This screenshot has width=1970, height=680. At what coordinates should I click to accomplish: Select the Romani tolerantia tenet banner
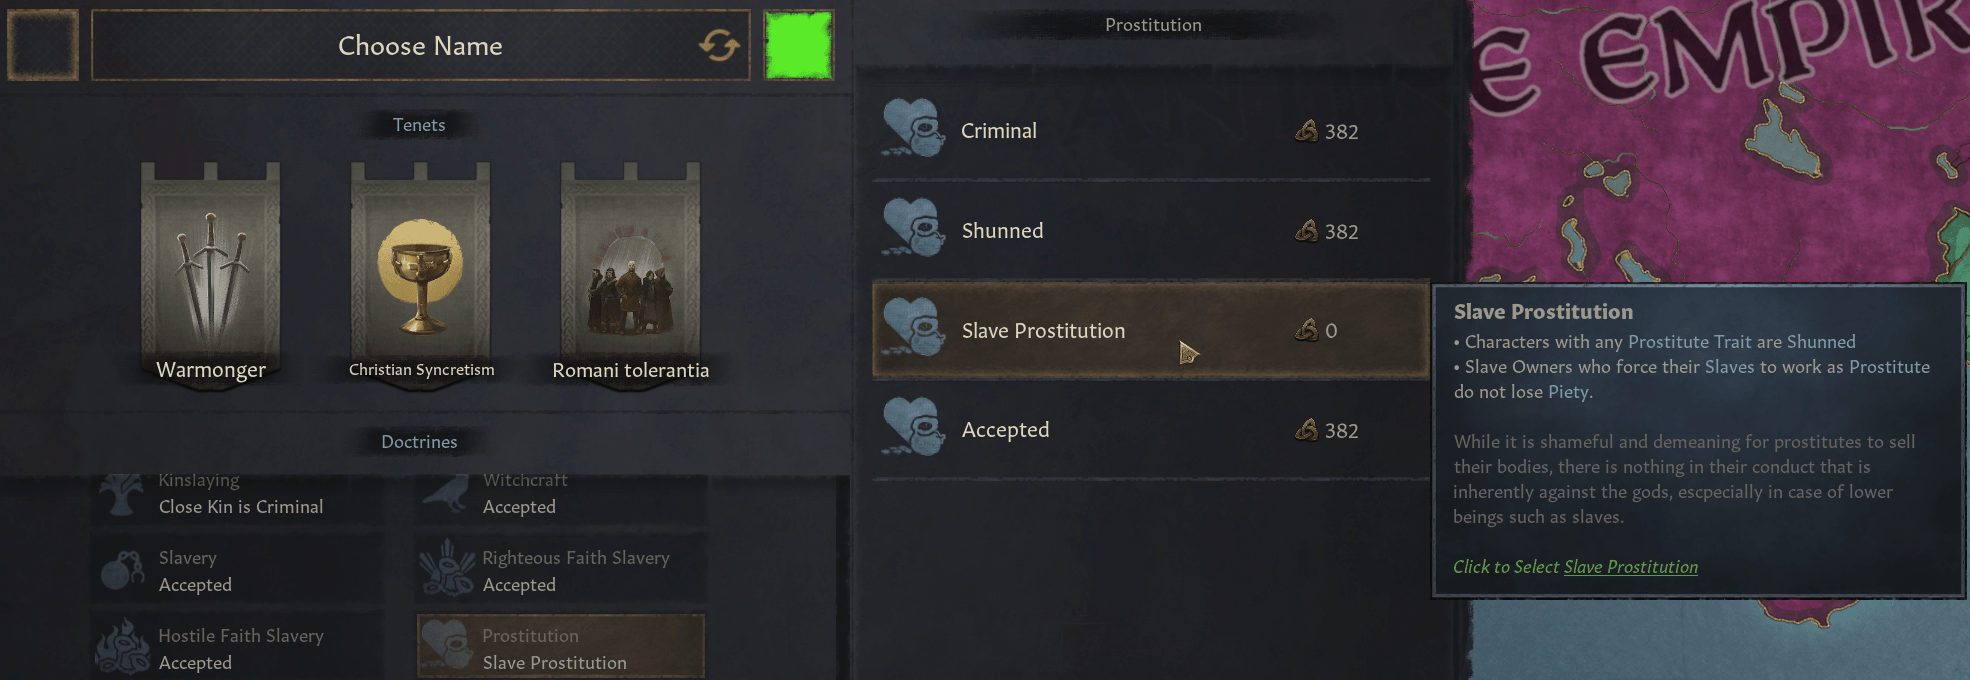pyautogui.click(x=631, y=274)
